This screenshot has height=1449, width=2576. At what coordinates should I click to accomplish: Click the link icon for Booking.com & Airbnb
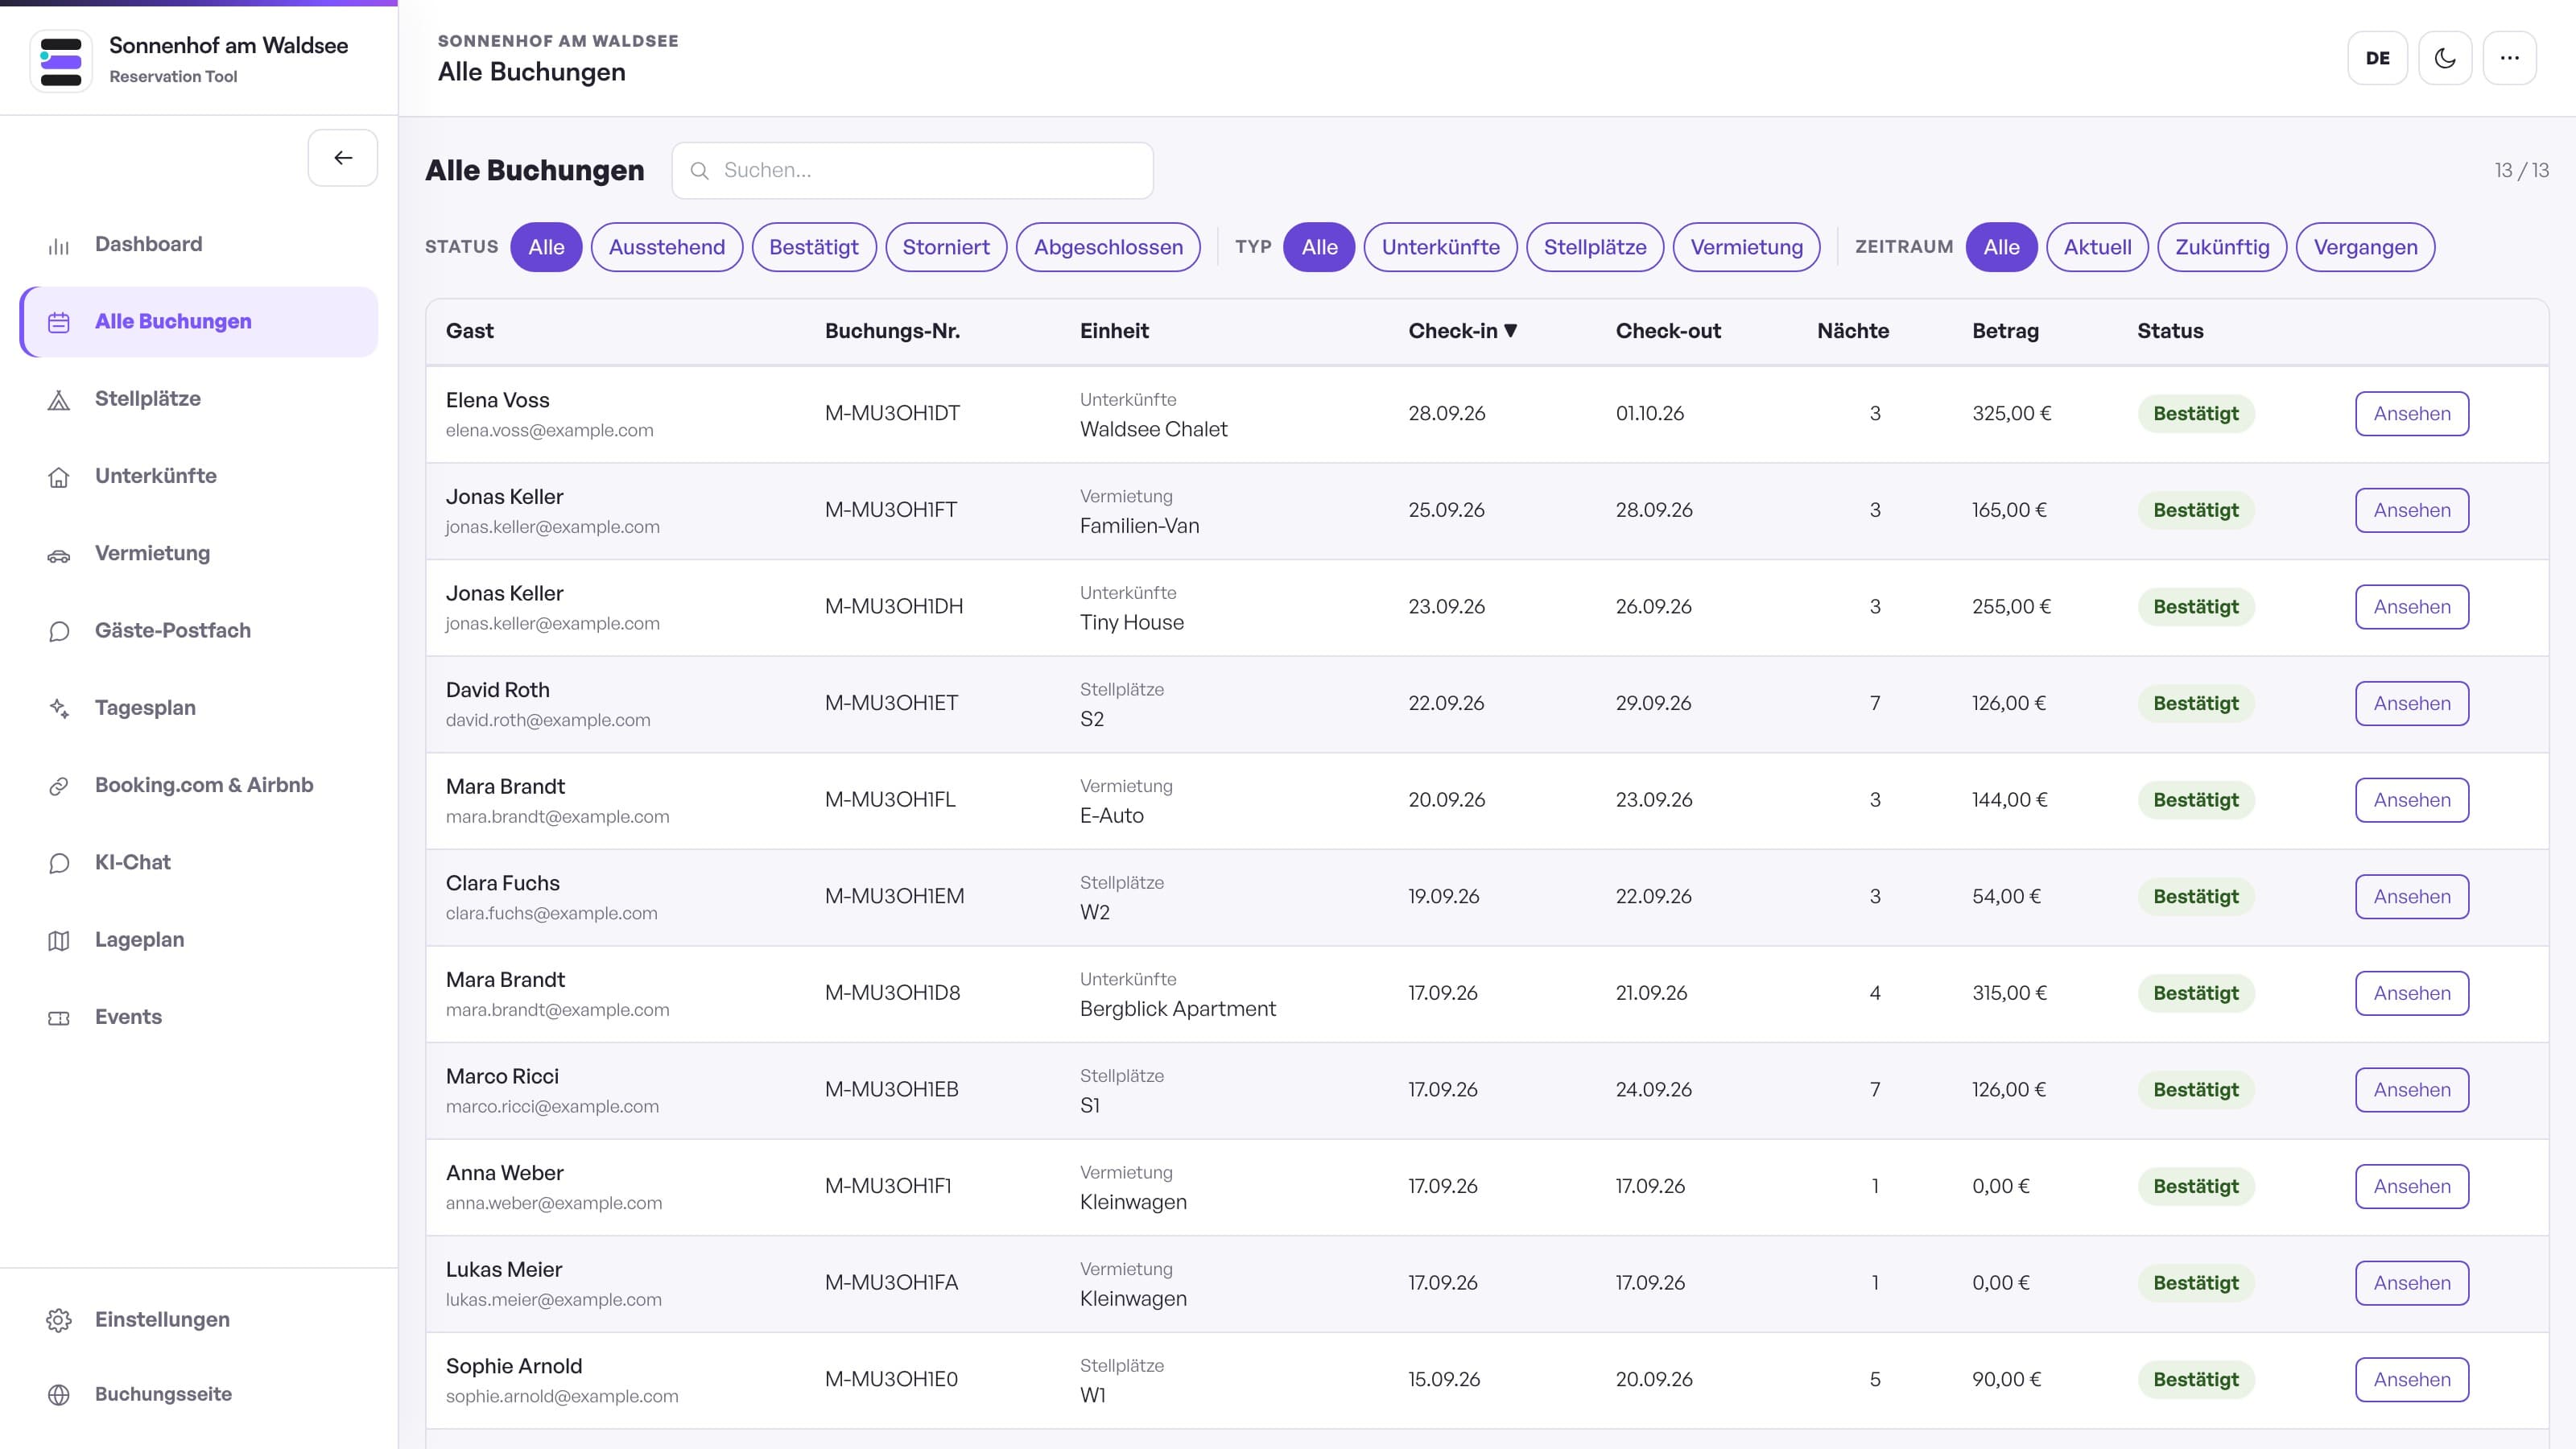click(59, 786)
